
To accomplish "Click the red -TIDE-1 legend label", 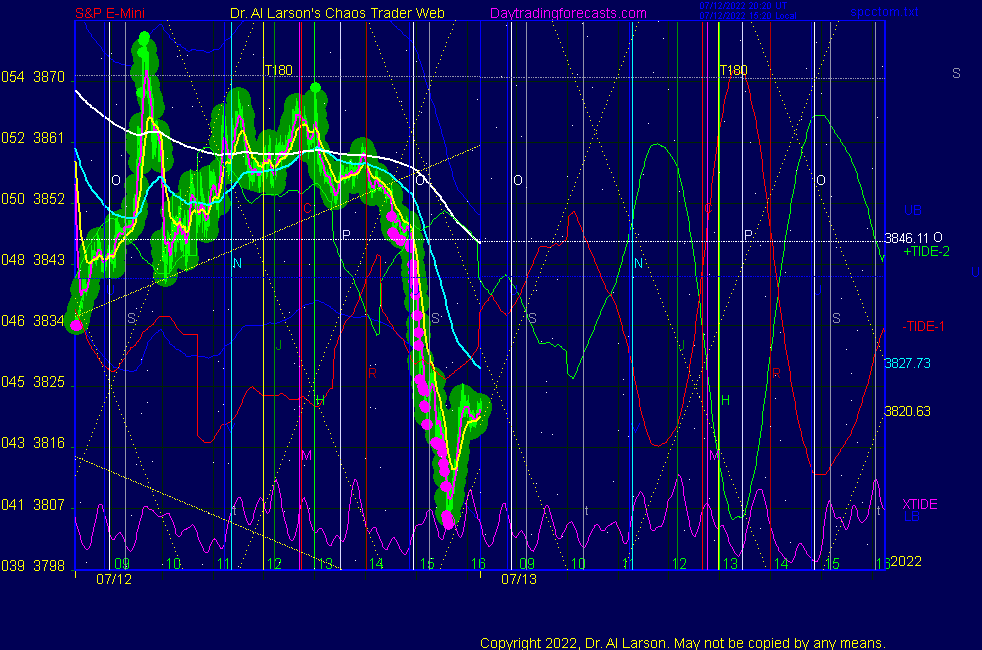I will [x=924, y=326].
